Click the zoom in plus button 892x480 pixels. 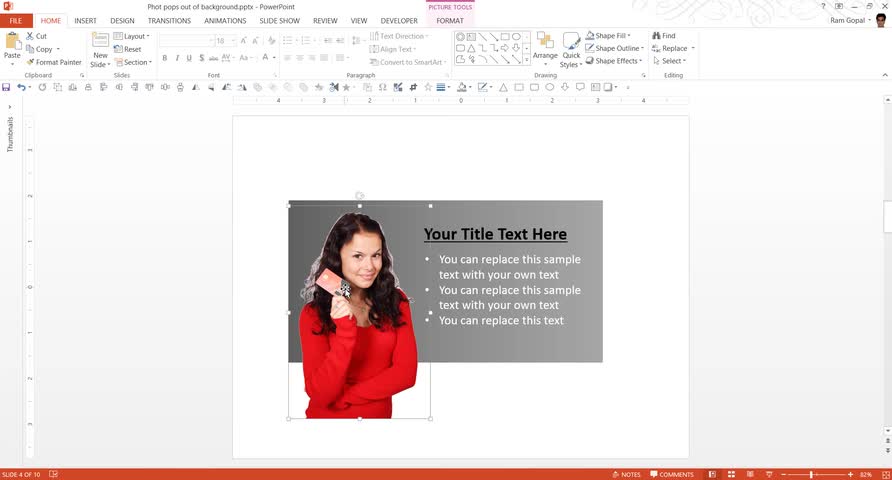[850, 474]
